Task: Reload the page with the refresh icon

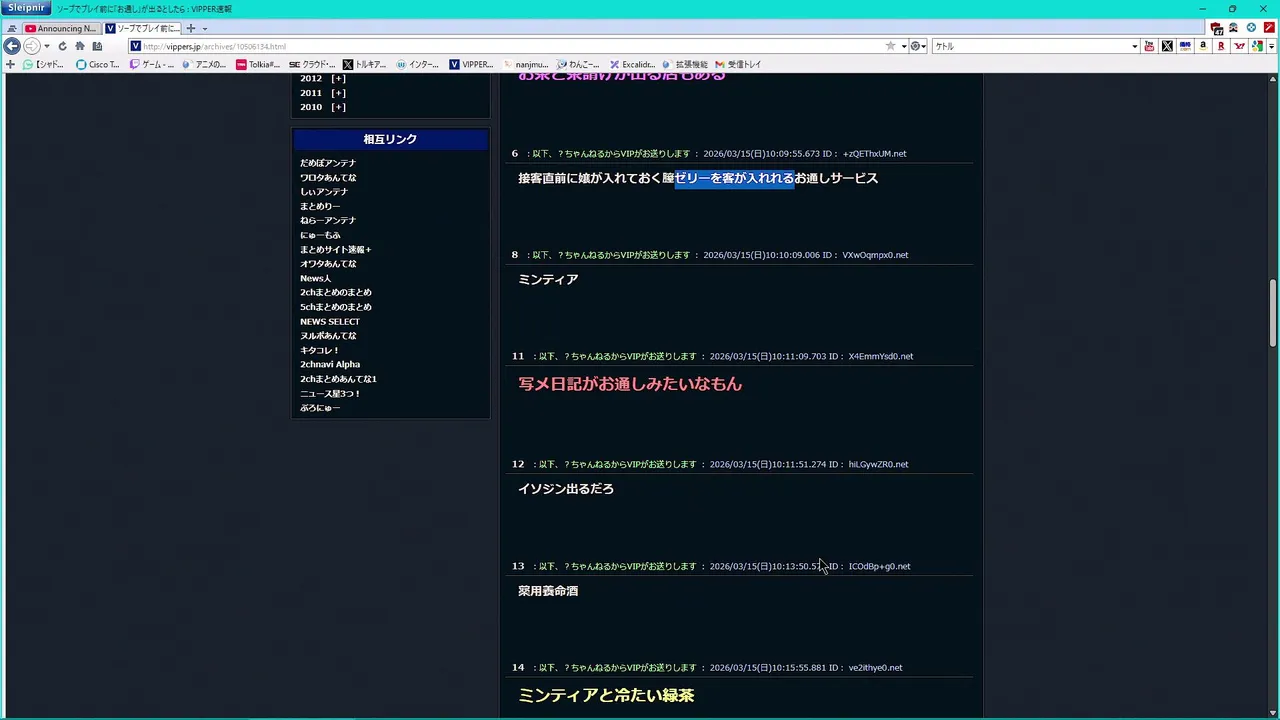Action: point(63,46)
